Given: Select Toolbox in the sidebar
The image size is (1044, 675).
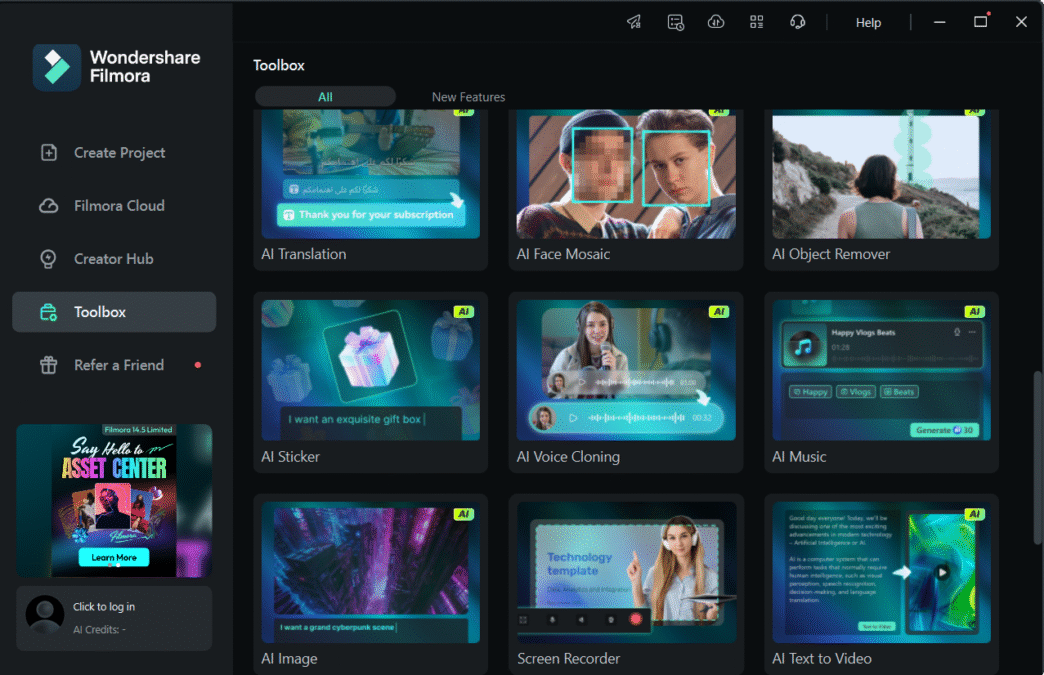Looking at the screenshot, I should pos(114,312).
